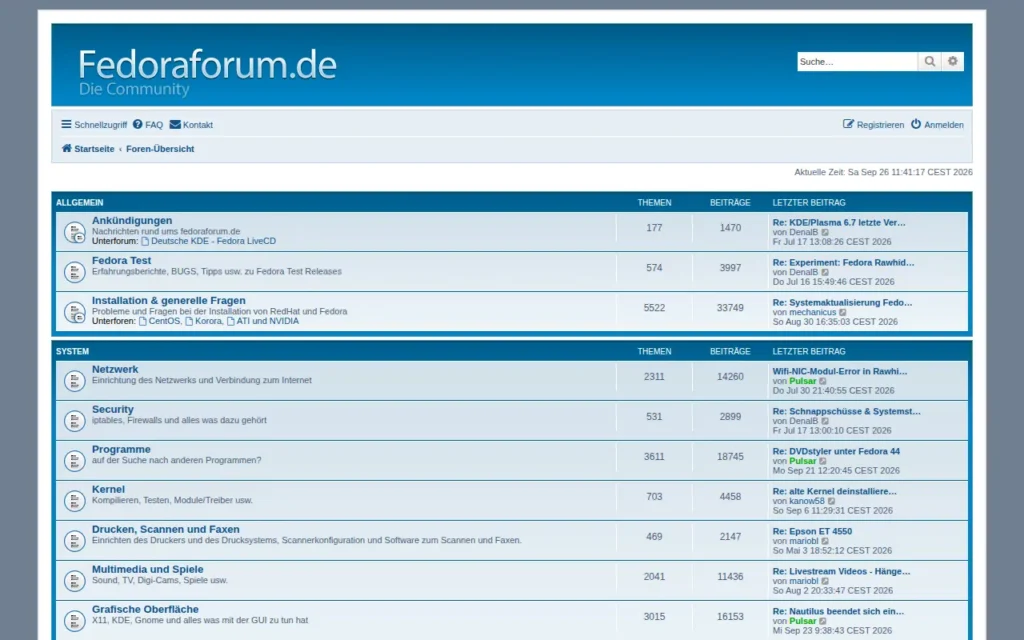View latest post icon in Drucken row
Viewport: 1024px width, 640px height.
point(825,541)
